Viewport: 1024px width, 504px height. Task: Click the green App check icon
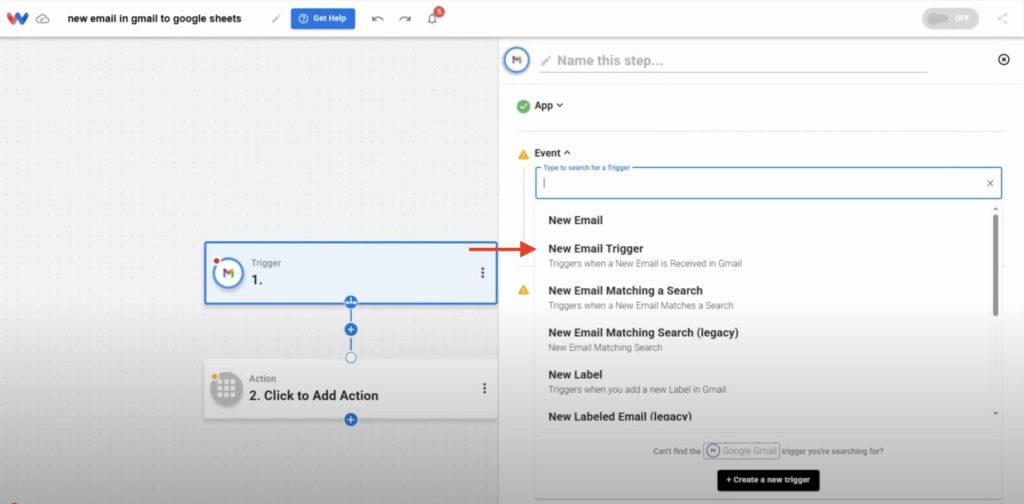pos(523,106)
